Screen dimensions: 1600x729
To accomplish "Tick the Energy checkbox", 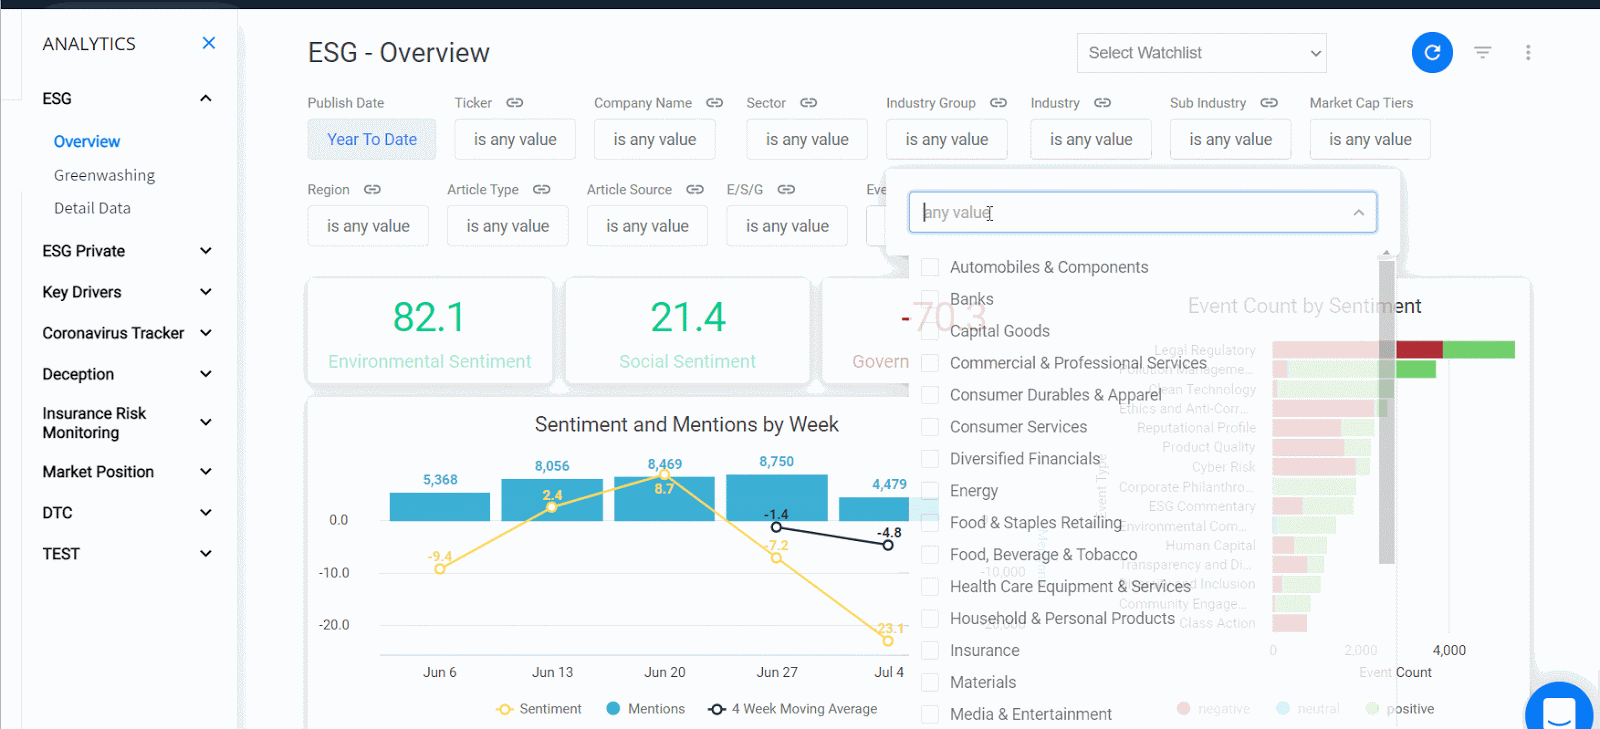I will pyautogui.click(x=930, y=491).
